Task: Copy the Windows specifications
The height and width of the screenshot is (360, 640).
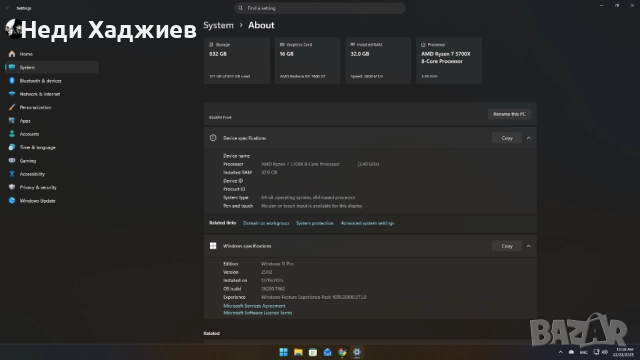Action: (507, 246)
